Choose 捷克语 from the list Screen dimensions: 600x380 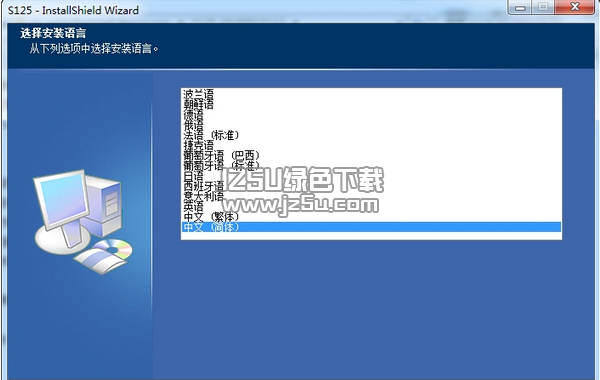pyautogui.click(x=199, y=145)
